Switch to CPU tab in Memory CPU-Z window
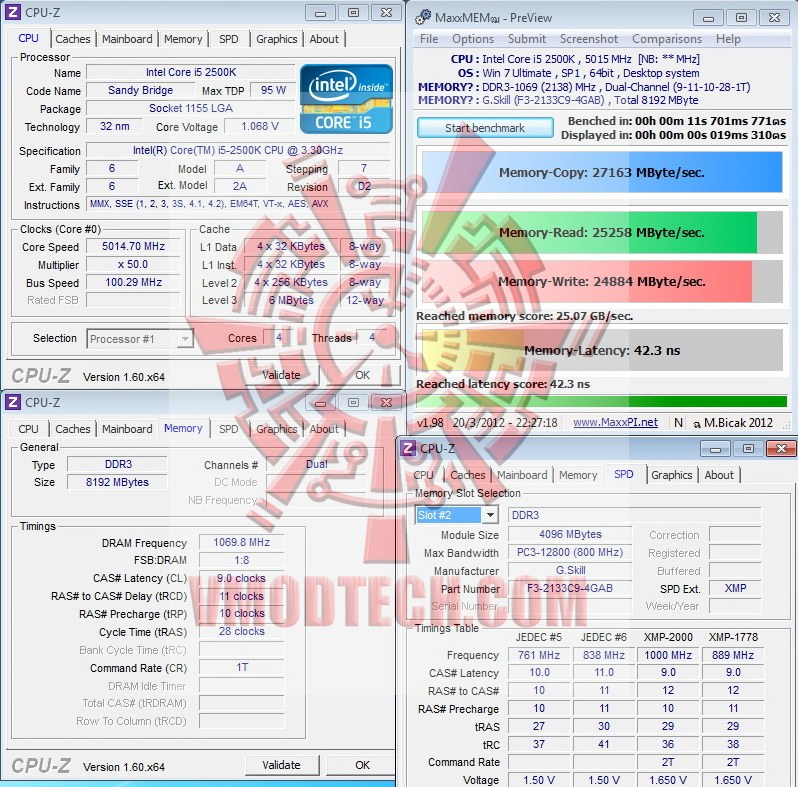Image resolution: width=798 pixels, height=787 pixels. [x=28, y=429]
